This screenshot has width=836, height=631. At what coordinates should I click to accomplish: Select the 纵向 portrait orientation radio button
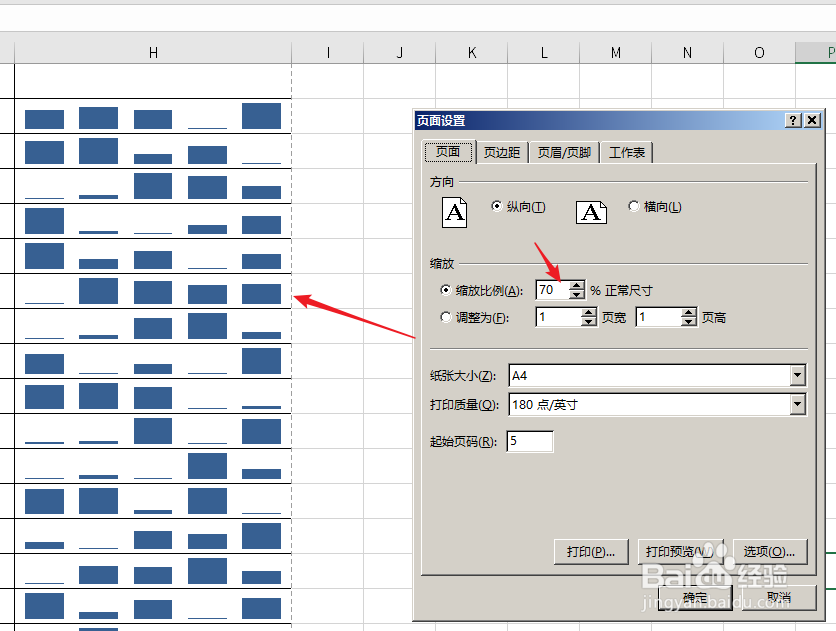click(496, 206)
